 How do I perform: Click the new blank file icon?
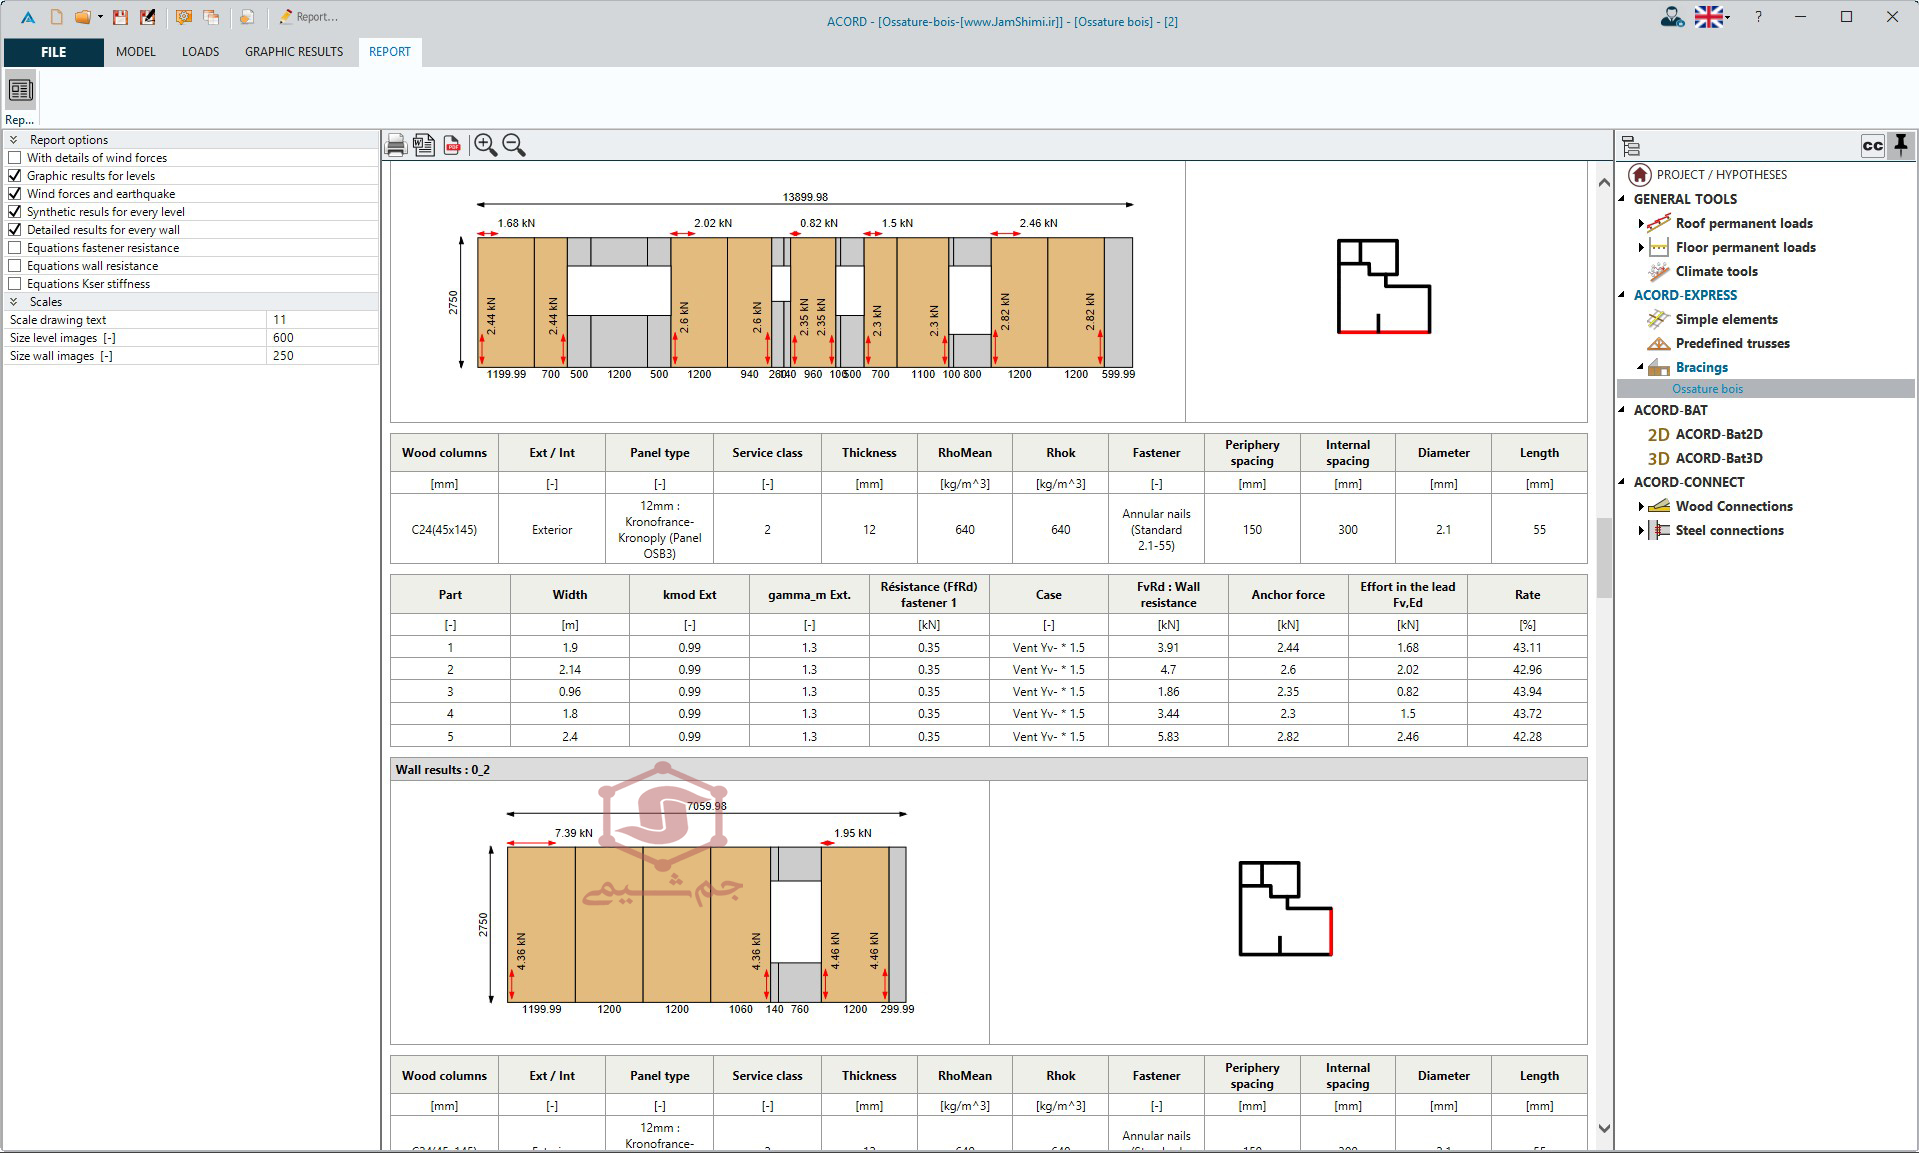56,17
